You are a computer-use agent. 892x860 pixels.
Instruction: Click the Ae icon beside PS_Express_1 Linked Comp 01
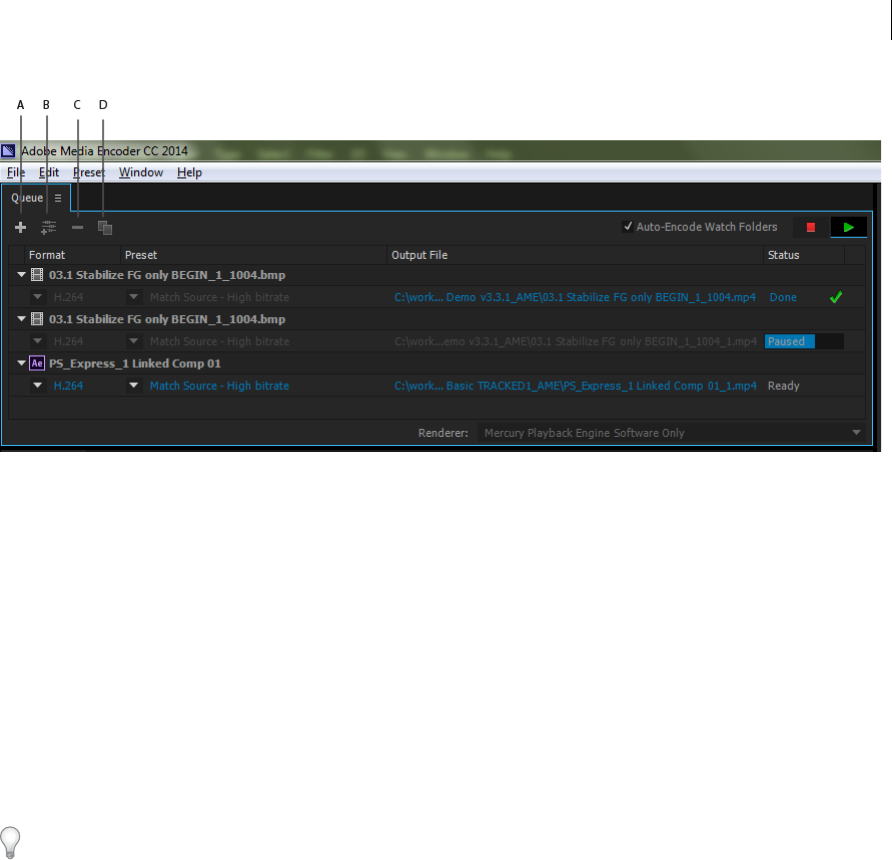click(x=37, y=363)
